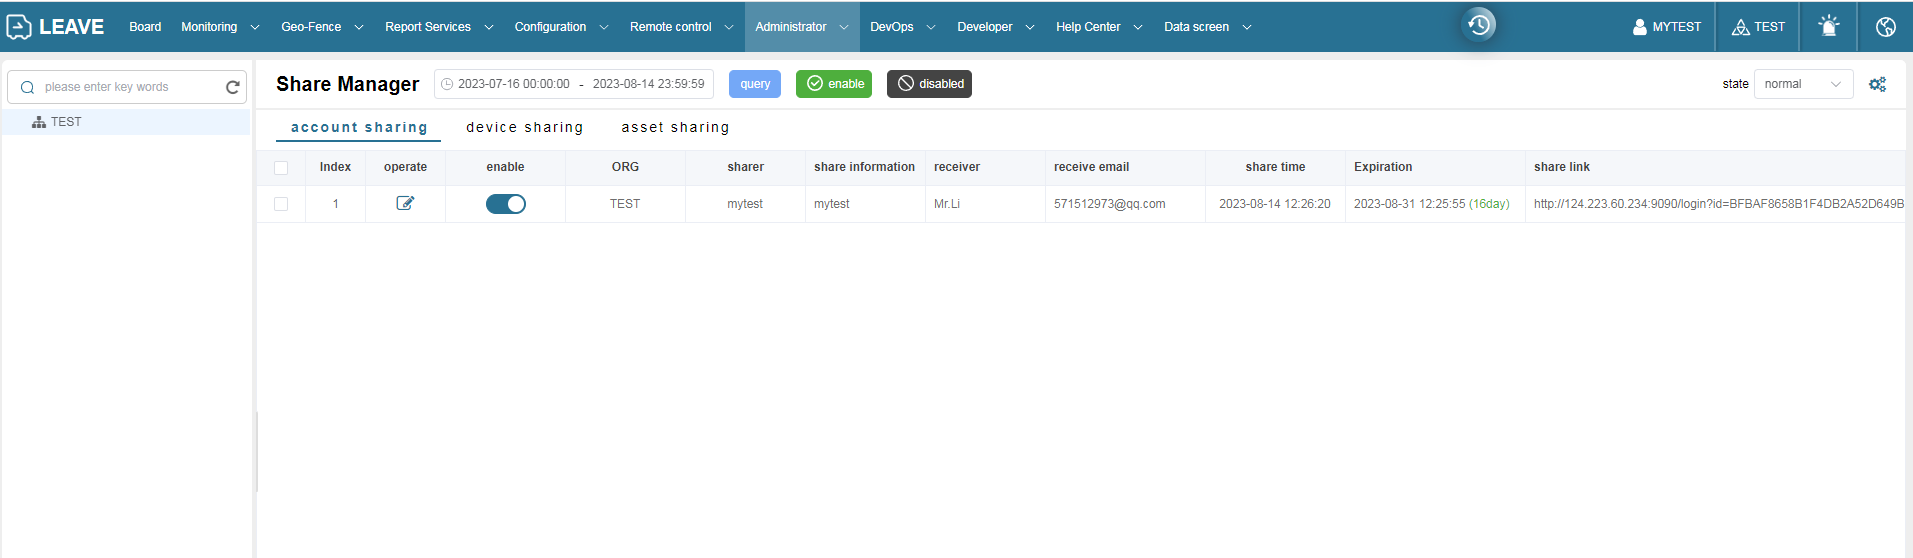Screen dimensions: 1913x558
Task: Click the edit icon in row 1
Action: 405,203
